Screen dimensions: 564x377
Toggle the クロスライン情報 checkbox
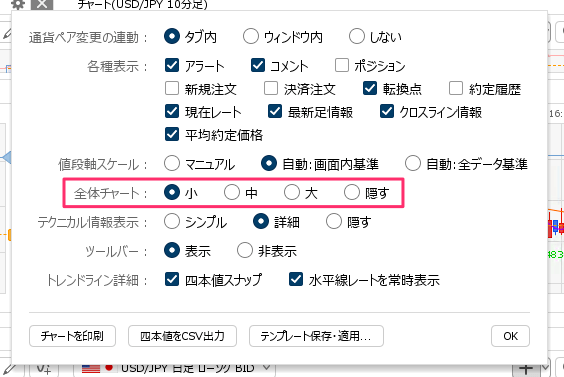pyautogui.click(x=387, y=112)
